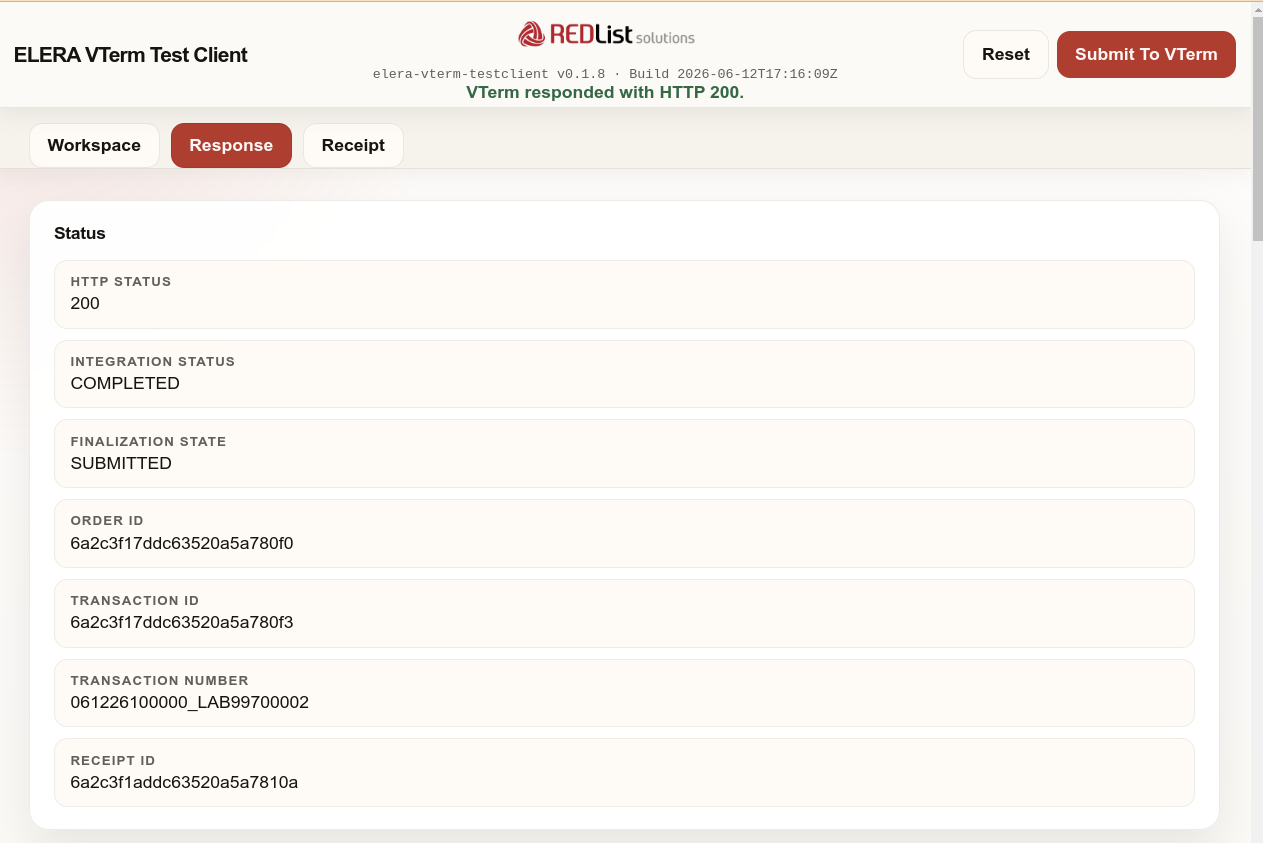Click the RECEIPT ID field label
Viewport: 1263px width, 843px height.
point(113,760)
